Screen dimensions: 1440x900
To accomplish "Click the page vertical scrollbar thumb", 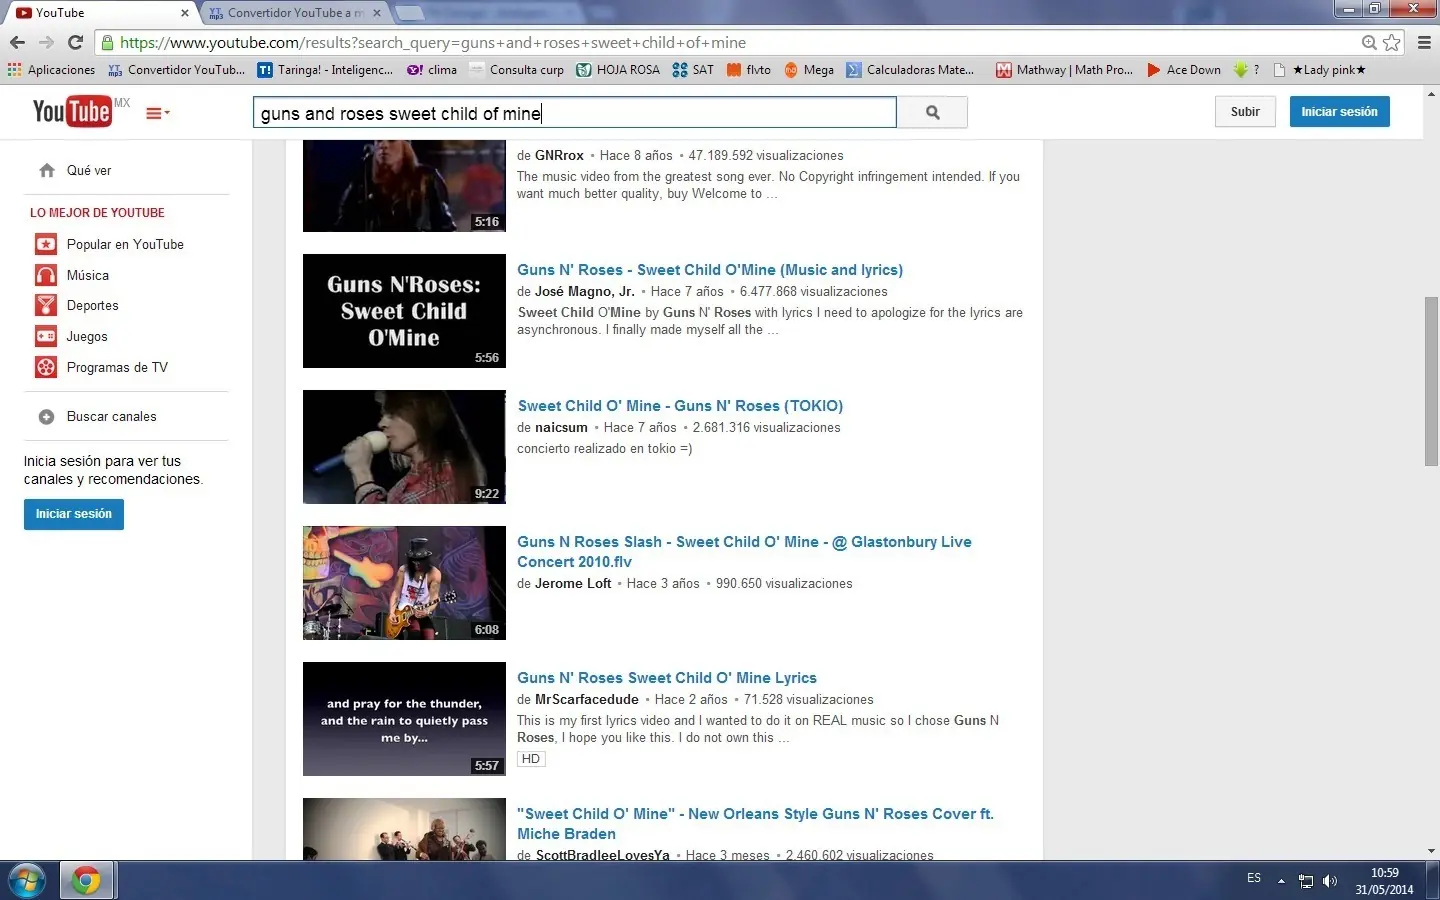I will [x=1431, y=380].
